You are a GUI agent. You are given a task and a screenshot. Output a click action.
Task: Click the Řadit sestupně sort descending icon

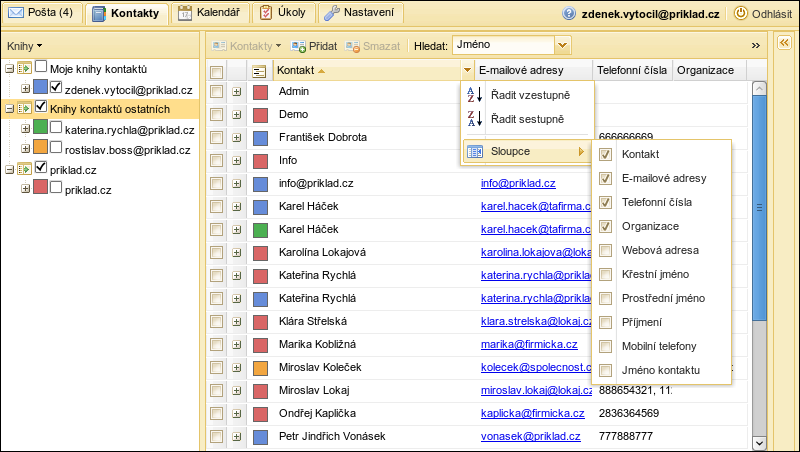(475, 120)
